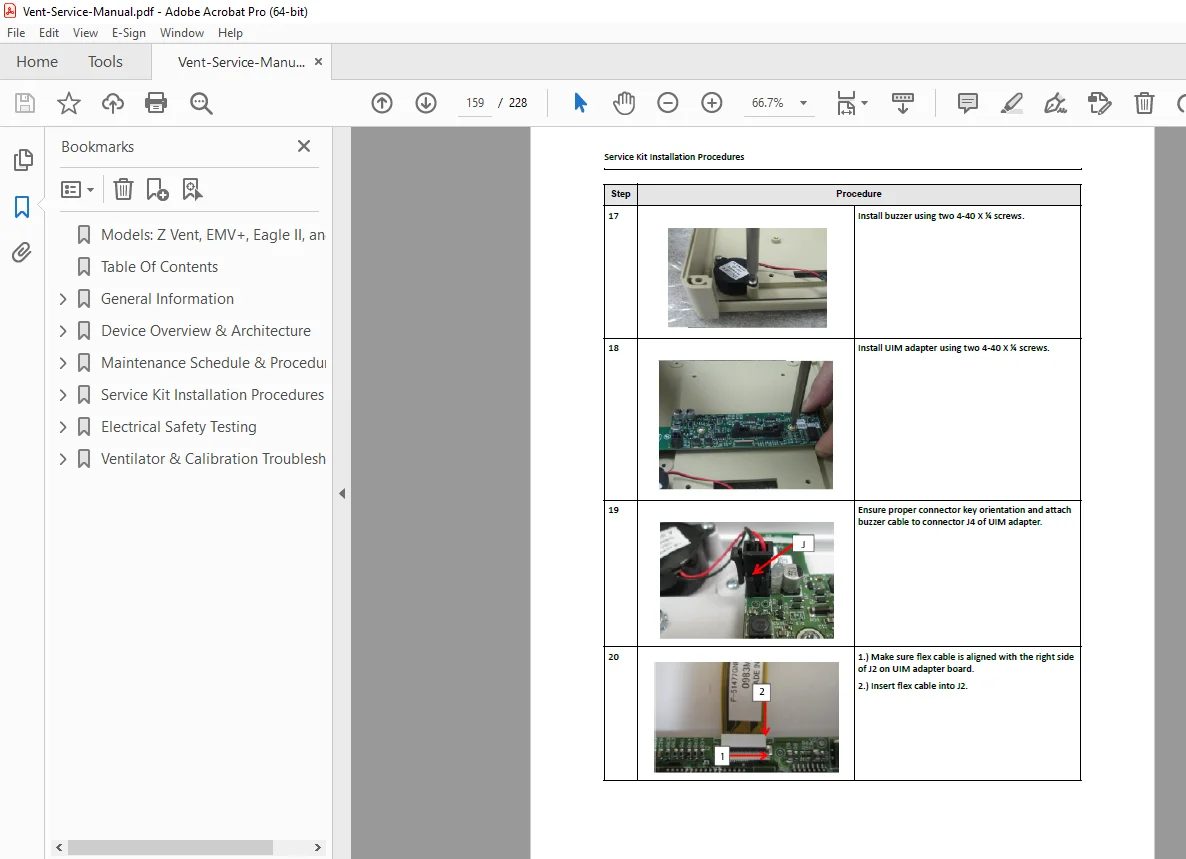Open the View menu
Viewport: 1186px width, 859px height.
click(85, 33)
